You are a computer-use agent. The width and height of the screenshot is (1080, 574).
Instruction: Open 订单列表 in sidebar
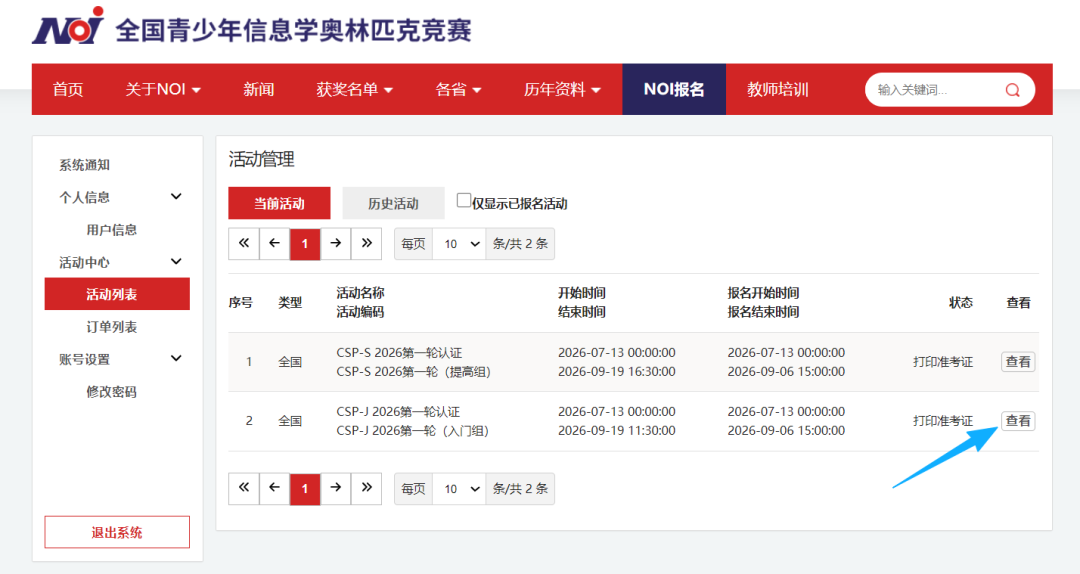(112, 327)
